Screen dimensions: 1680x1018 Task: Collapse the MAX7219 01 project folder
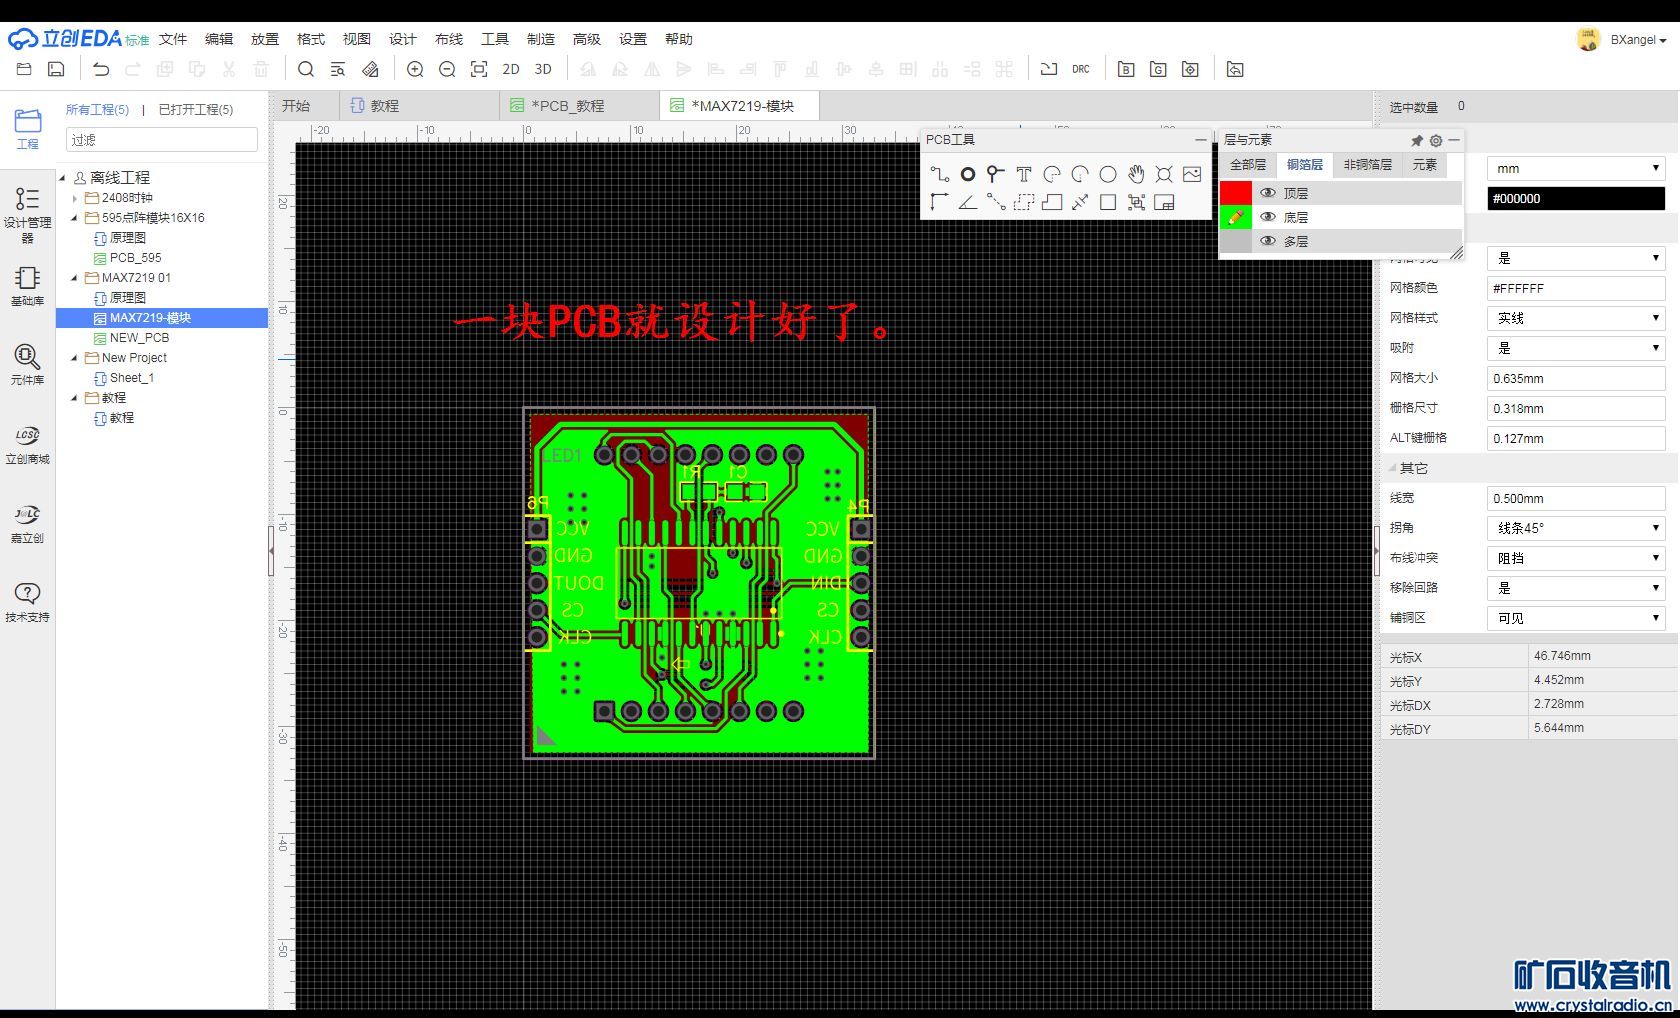tap(75, 278)
